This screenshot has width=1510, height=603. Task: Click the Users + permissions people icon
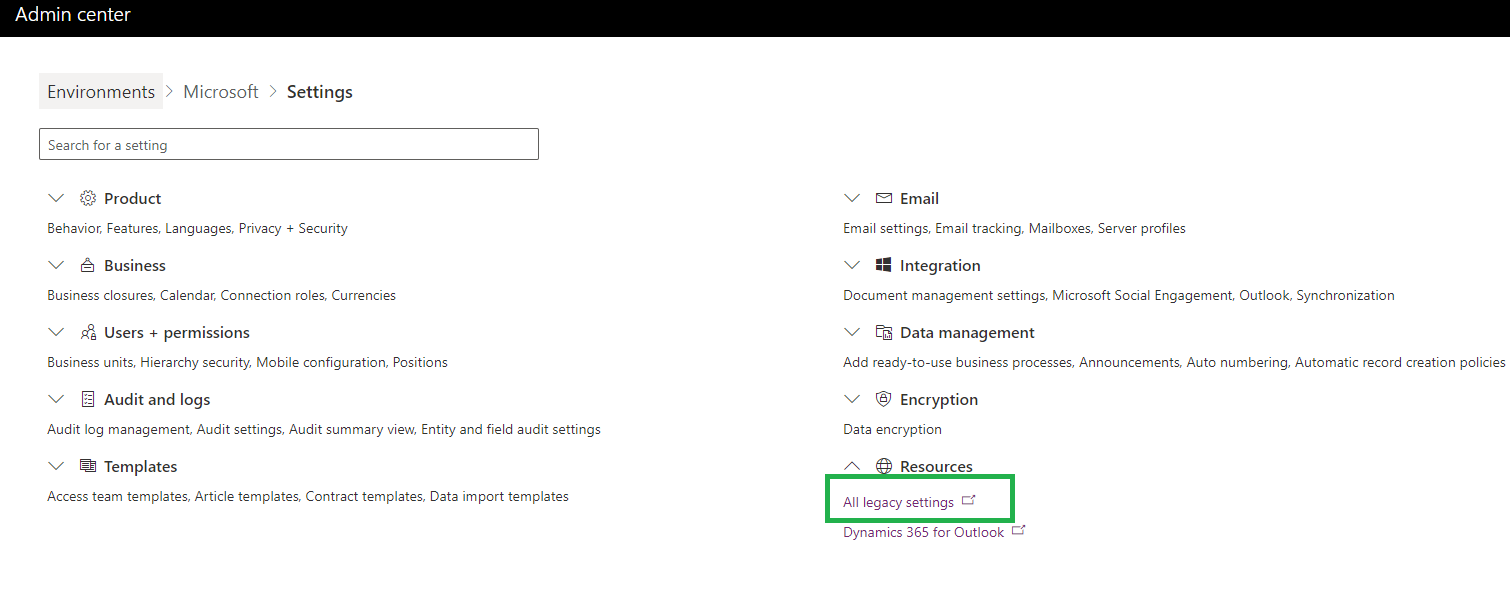coord(87,332)
